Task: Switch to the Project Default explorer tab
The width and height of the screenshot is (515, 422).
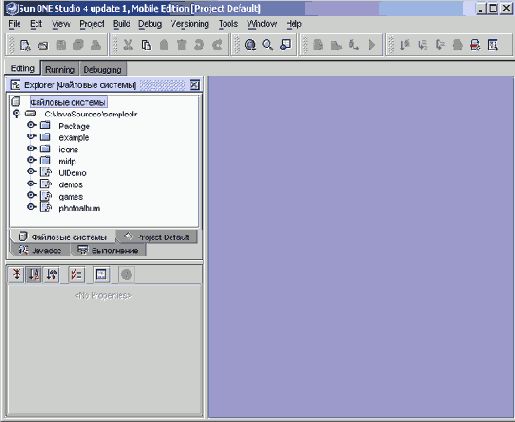Action: [157, 237]
